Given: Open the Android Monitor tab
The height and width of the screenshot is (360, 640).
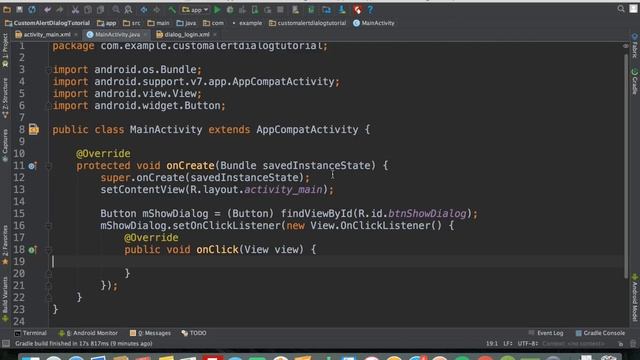Looking at the screenshot, I should (88, 333).
